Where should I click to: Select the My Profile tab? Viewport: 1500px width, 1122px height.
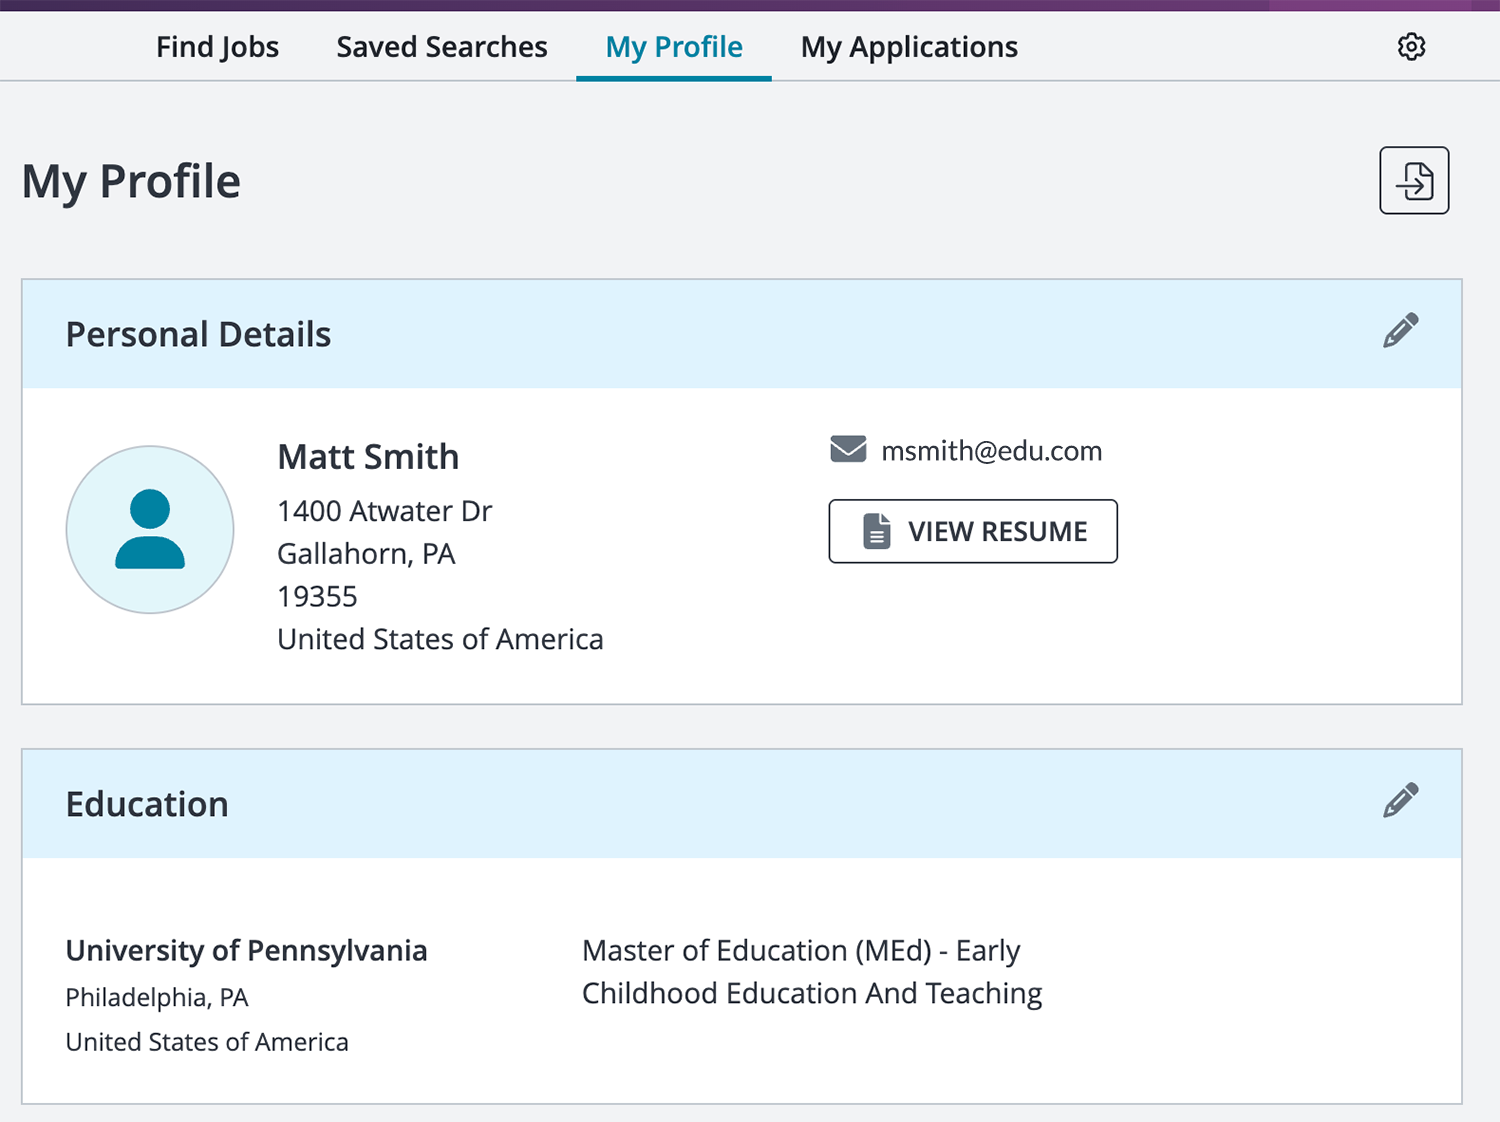pos(674,47)
